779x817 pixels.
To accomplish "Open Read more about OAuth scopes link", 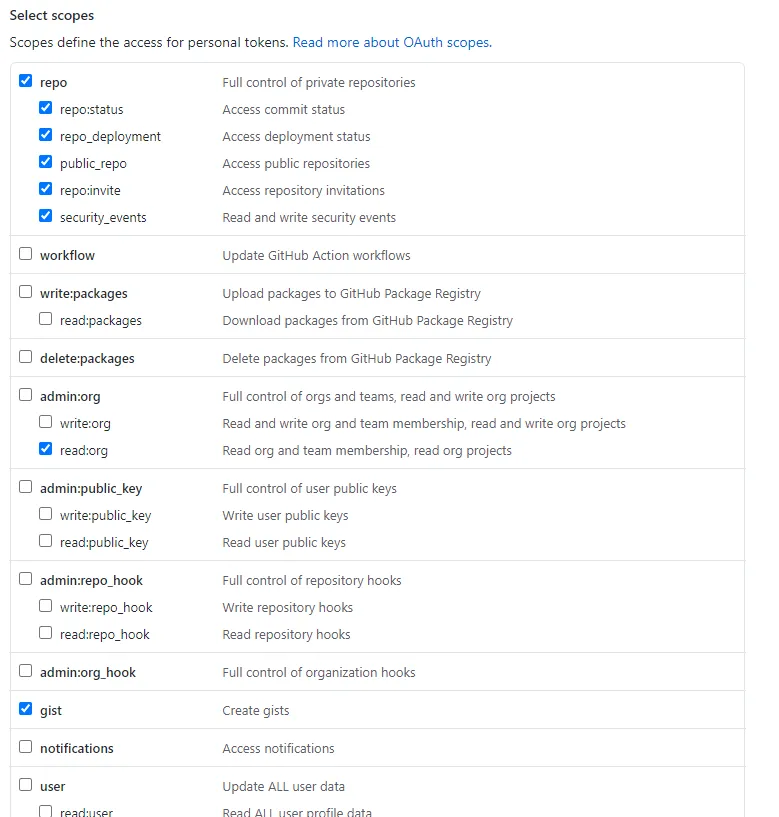I will 392,43.
